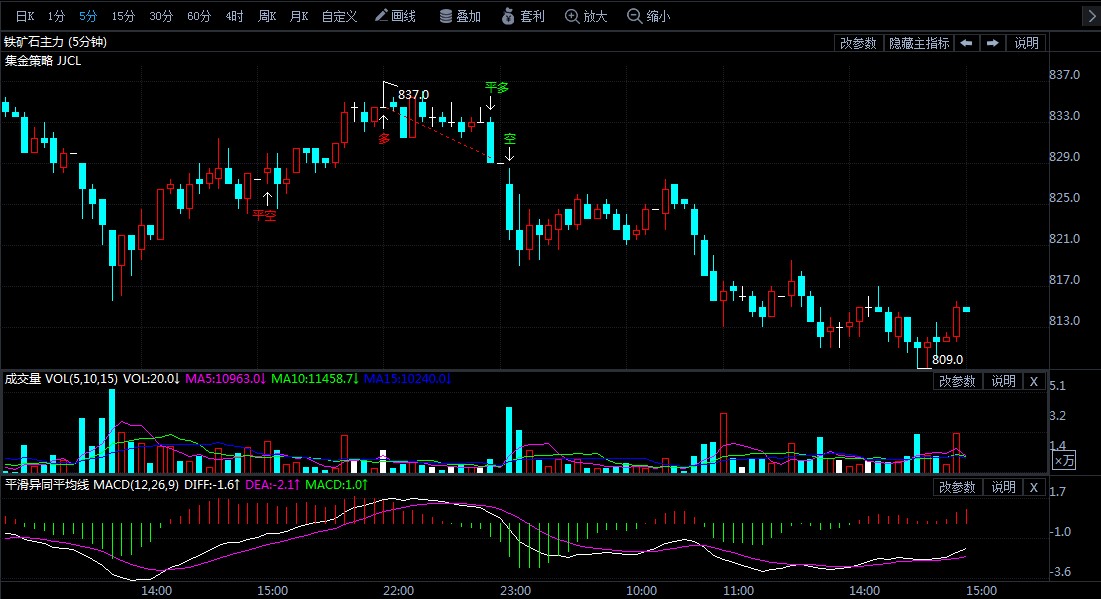Go to previous indicator with left arrow
The height and width of the screenshot is (599, 1101).
966,43
